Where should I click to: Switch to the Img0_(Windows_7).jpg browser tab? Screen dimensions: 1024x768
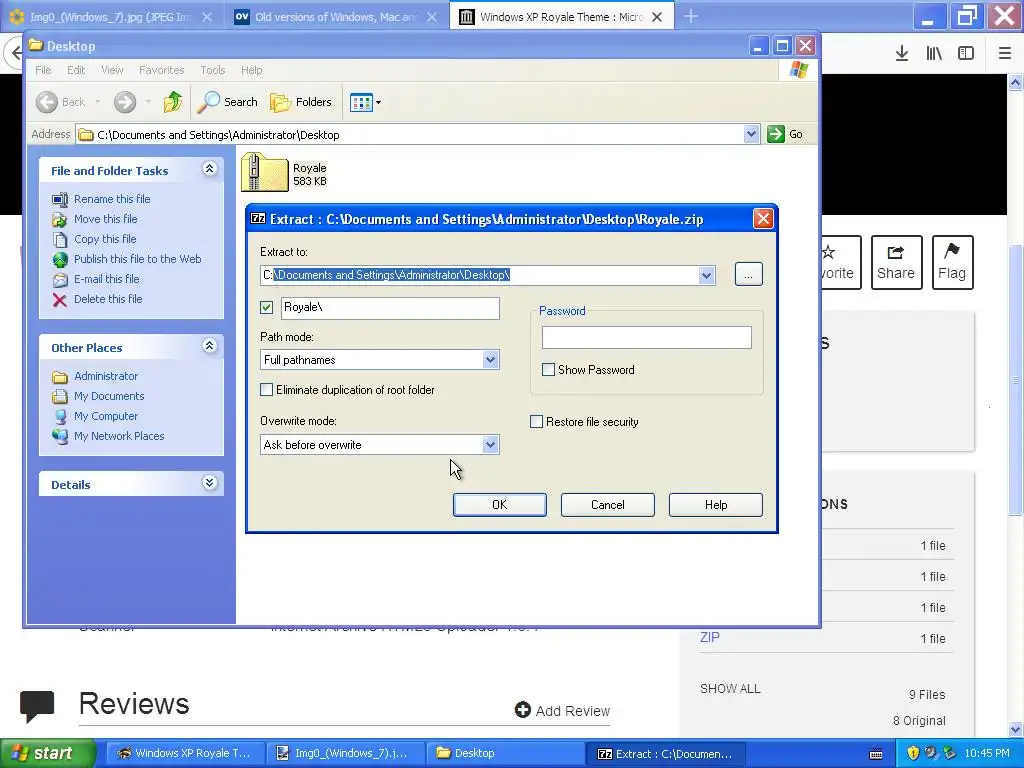tap(111, 17)
